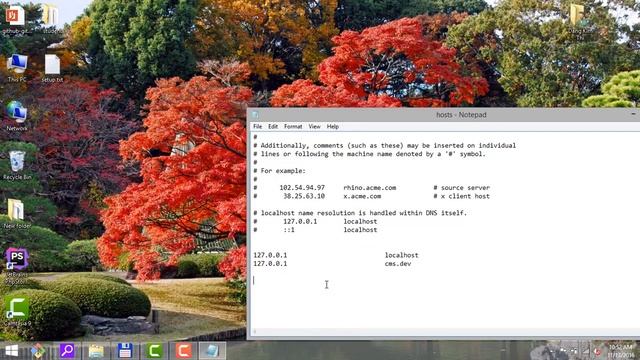Open the Format menu in Notepad
The image size is (640, 360).
293,127
